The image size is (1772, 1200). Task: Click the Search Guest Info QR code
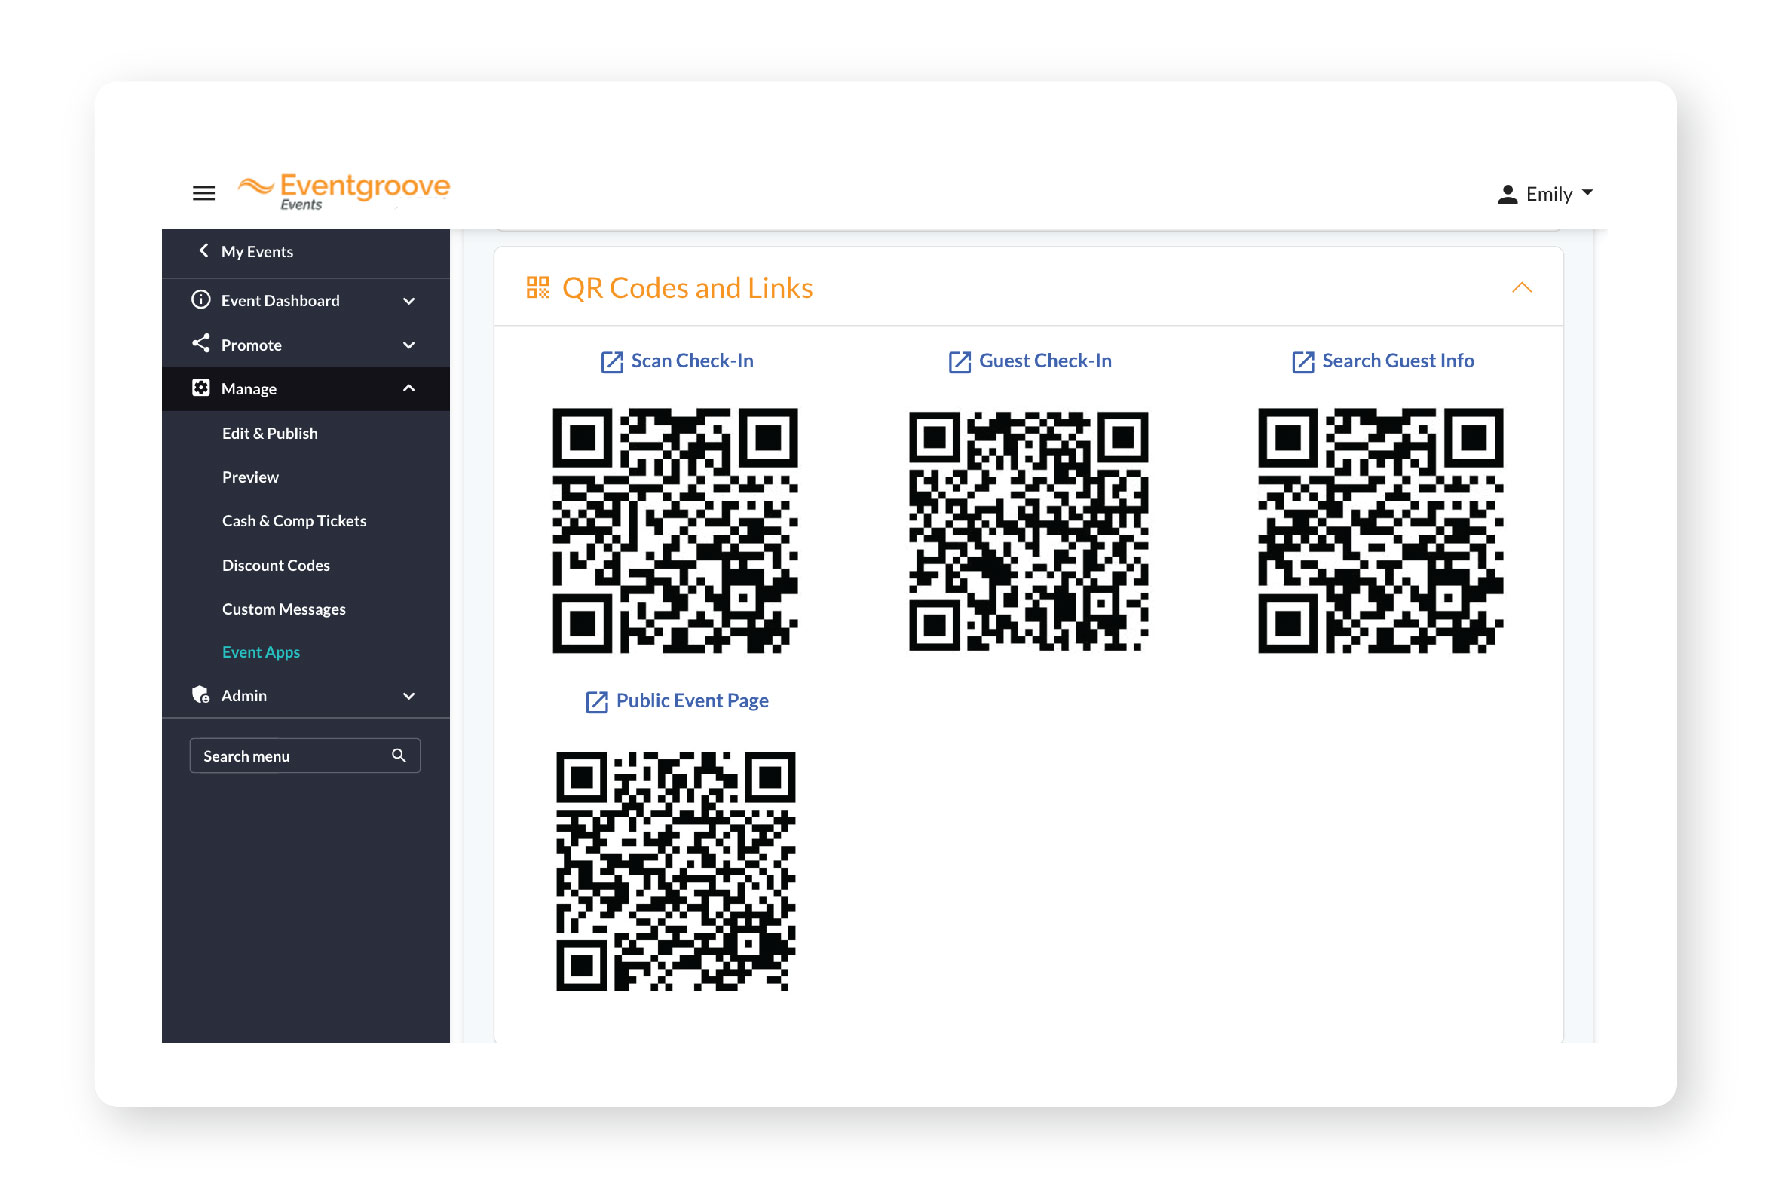(1381, 531)
